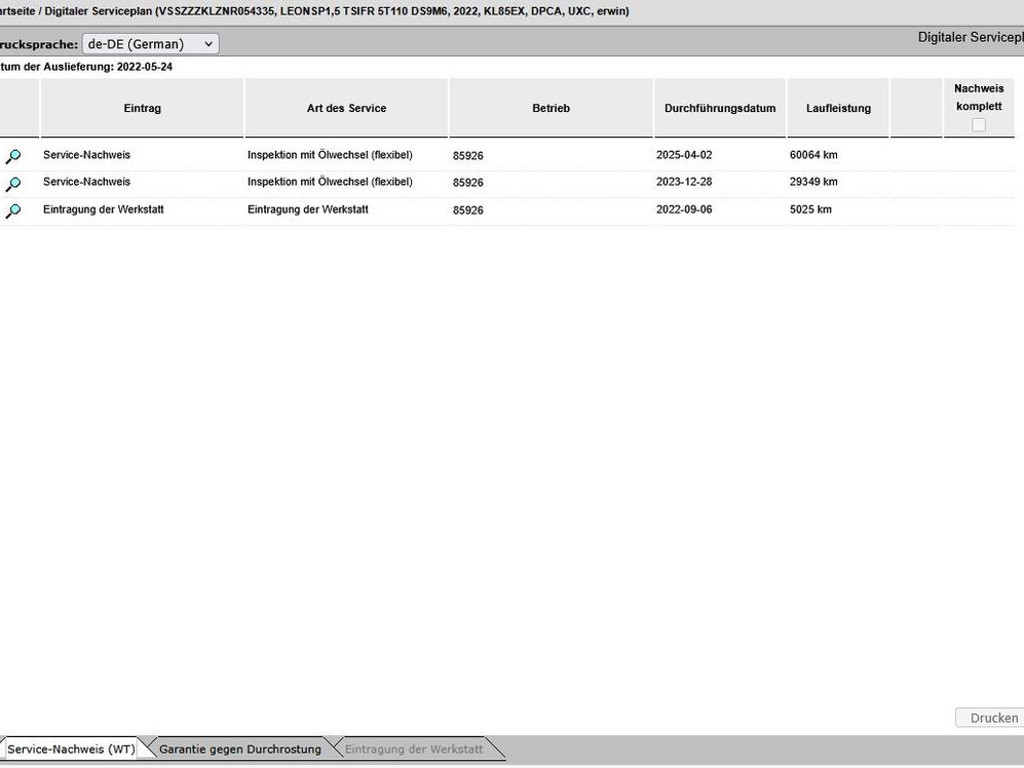Switch to Service-Nachweis (WT) tab
Viewport: 1024px width, 768px height.
point(71,749)
